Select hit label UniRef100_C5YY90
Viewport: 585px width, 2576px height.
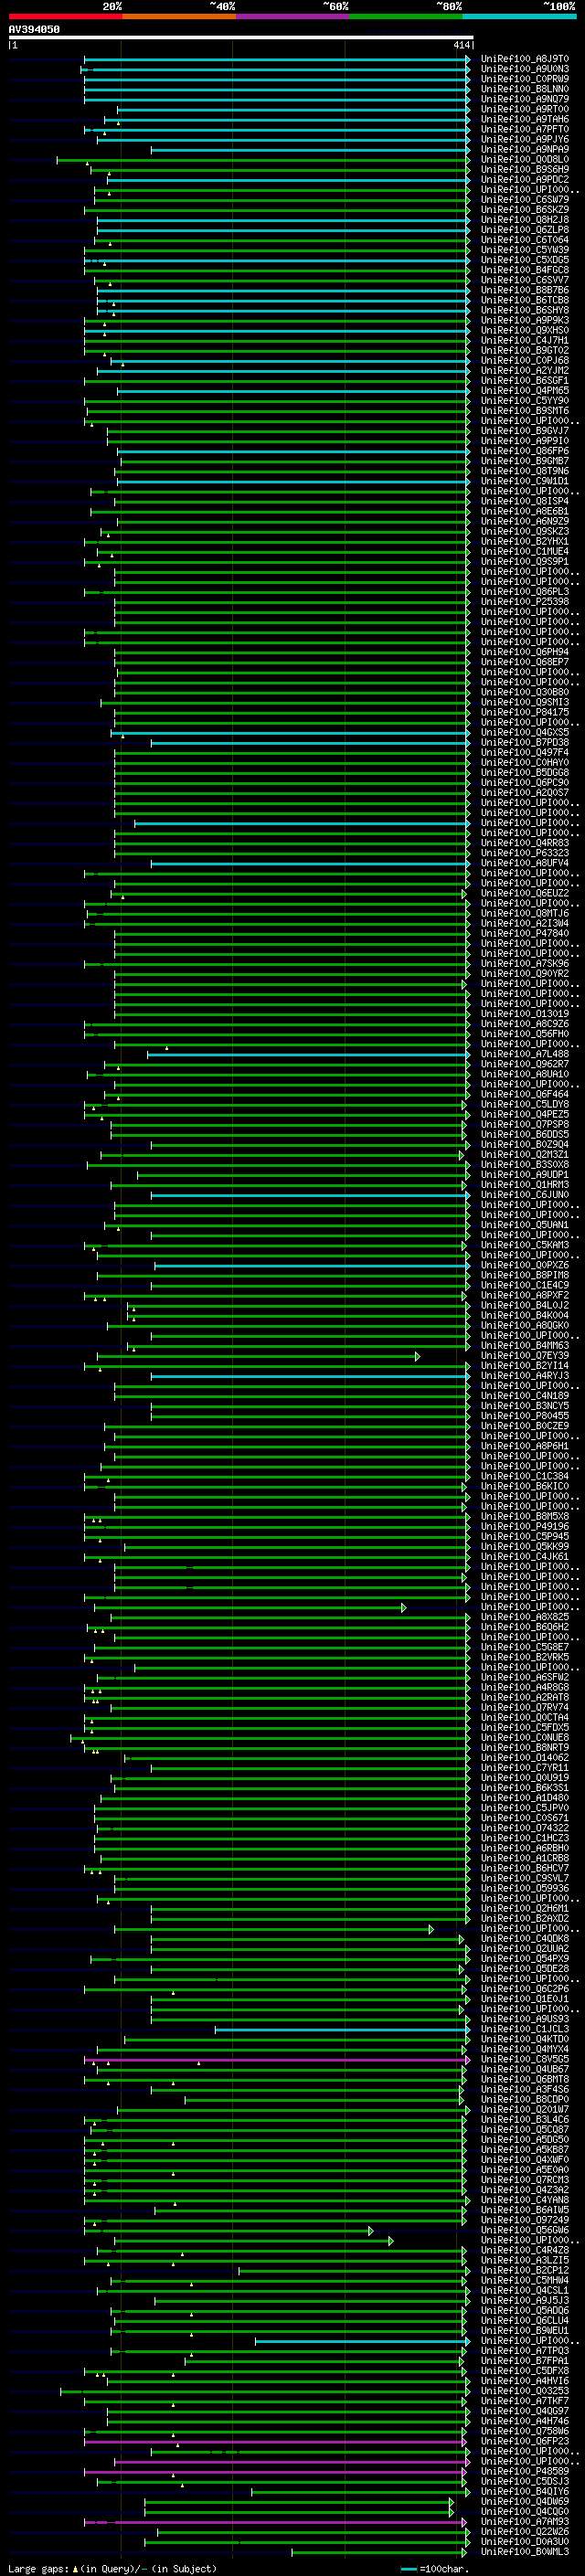pyautogui.click(x=525, y=401)
